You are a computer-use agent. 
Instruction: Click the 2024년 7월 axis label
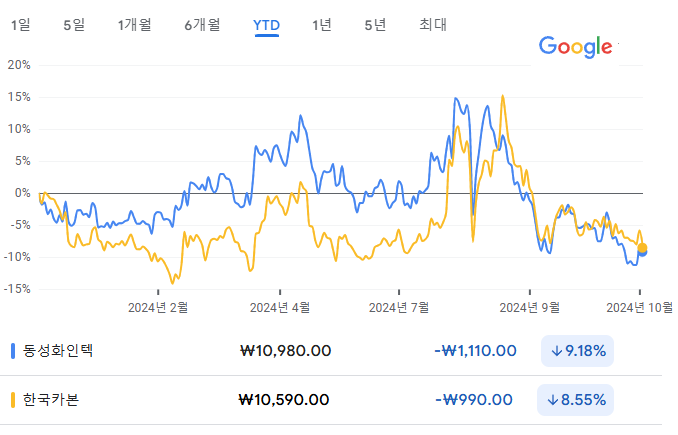pos(399,308)
